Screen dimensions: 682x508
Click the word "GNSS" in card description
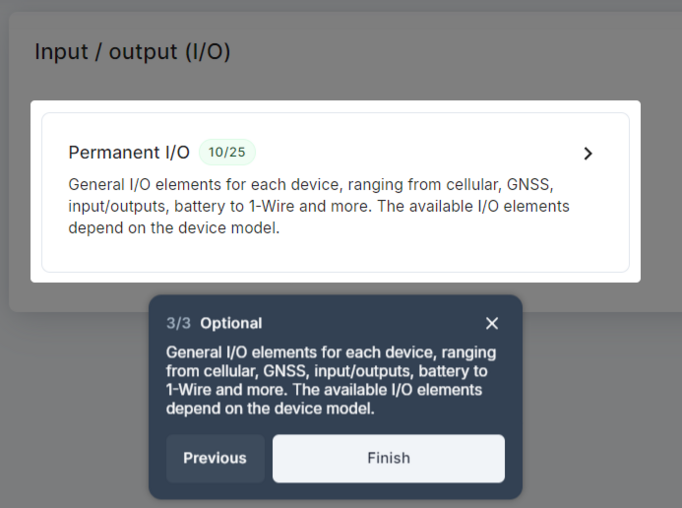pyautogui.click(x=530, y=185)
